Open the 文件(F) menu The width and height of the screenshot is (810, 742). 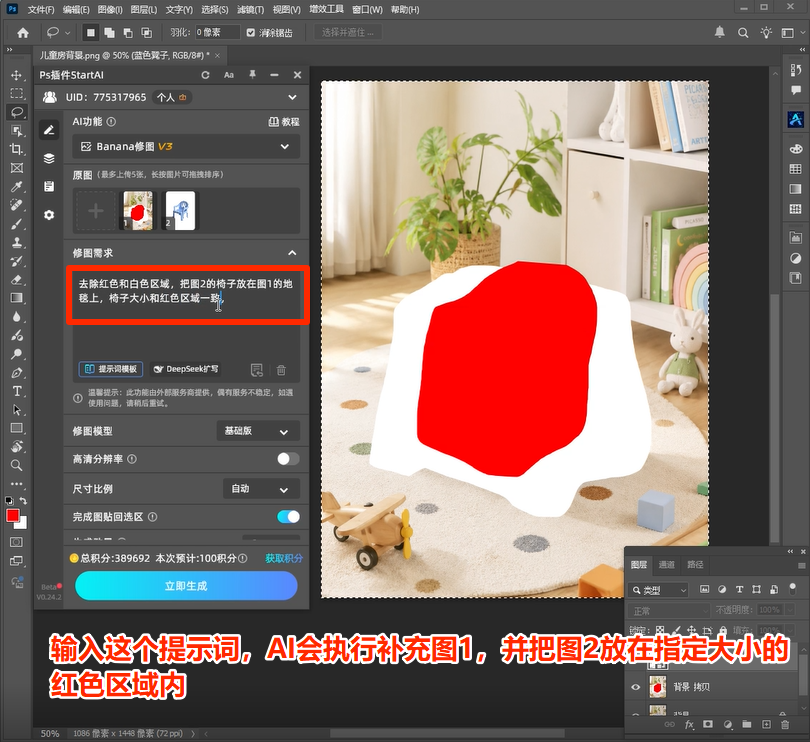pyautogui.click(x=41, y=9)
